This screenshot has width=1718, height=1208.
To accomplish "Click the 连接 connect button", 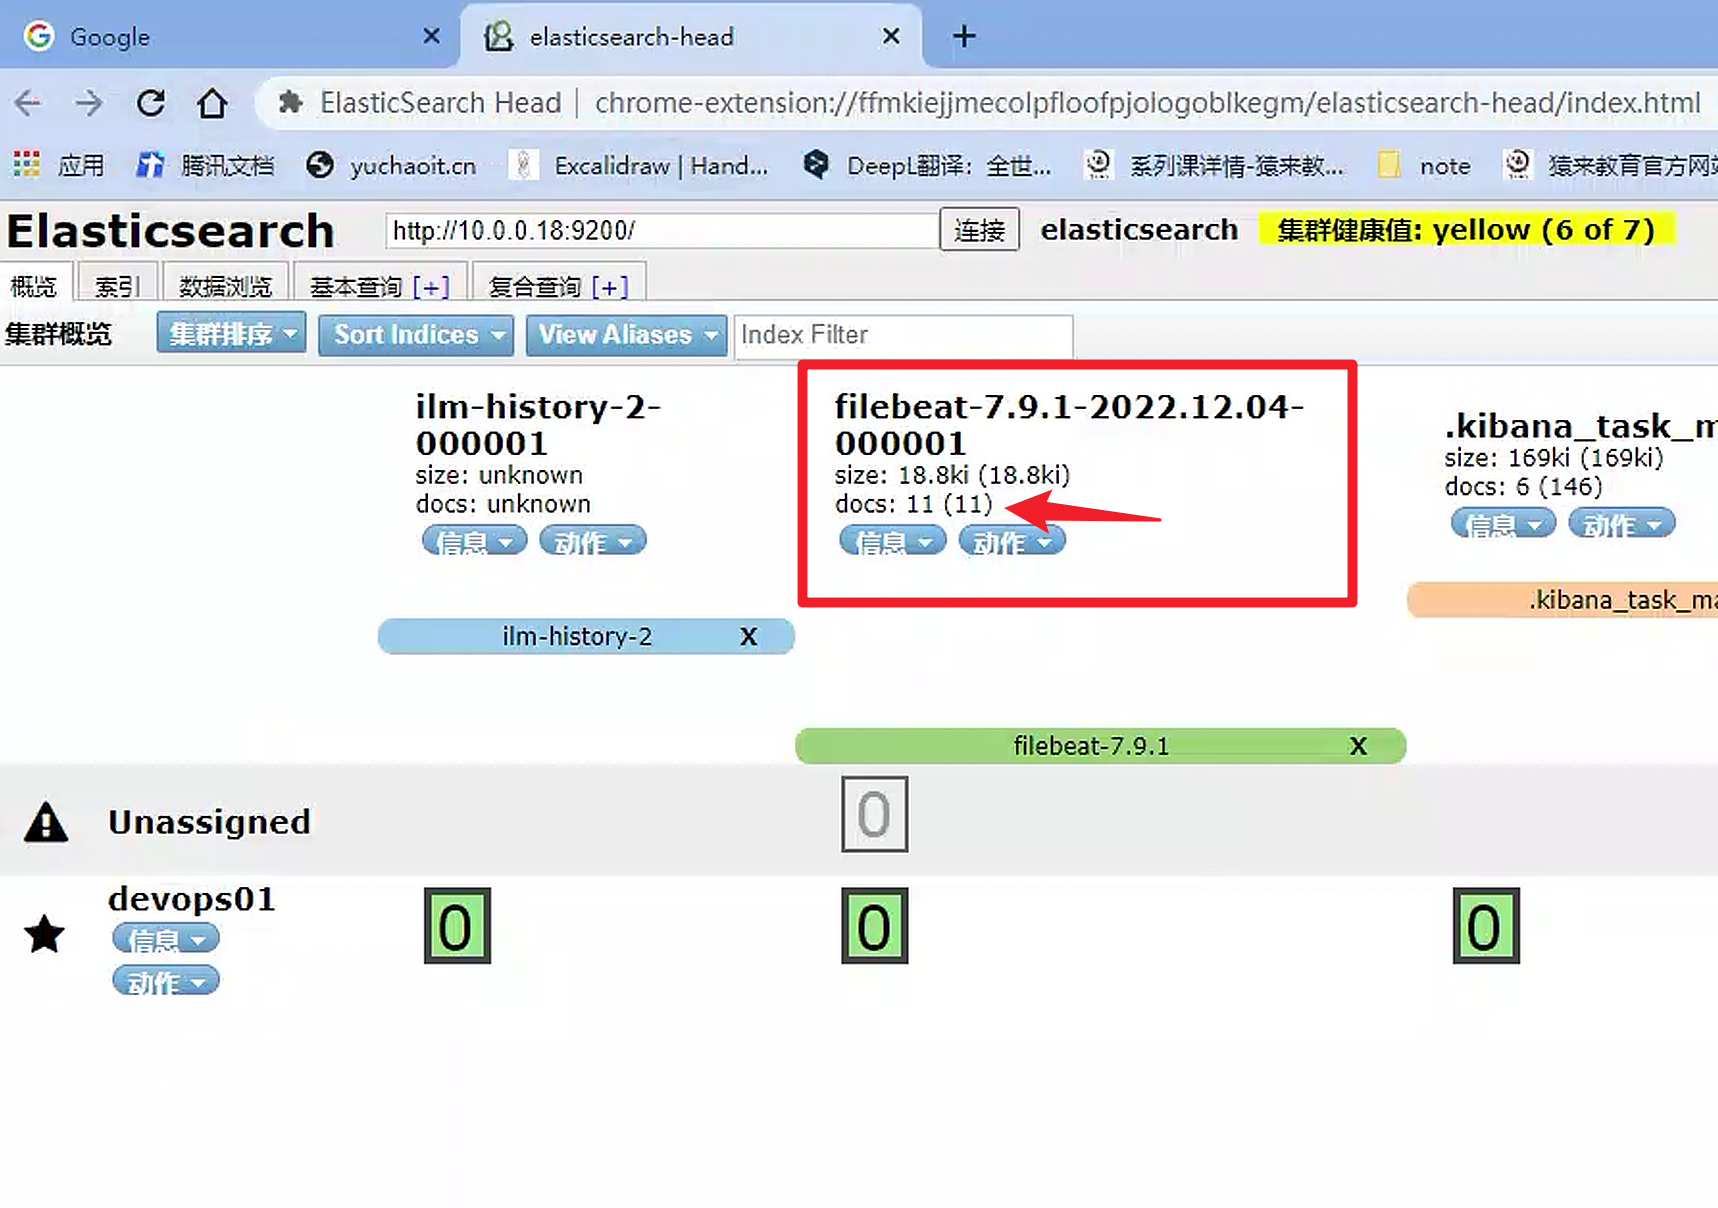I will tap(979, 231).
